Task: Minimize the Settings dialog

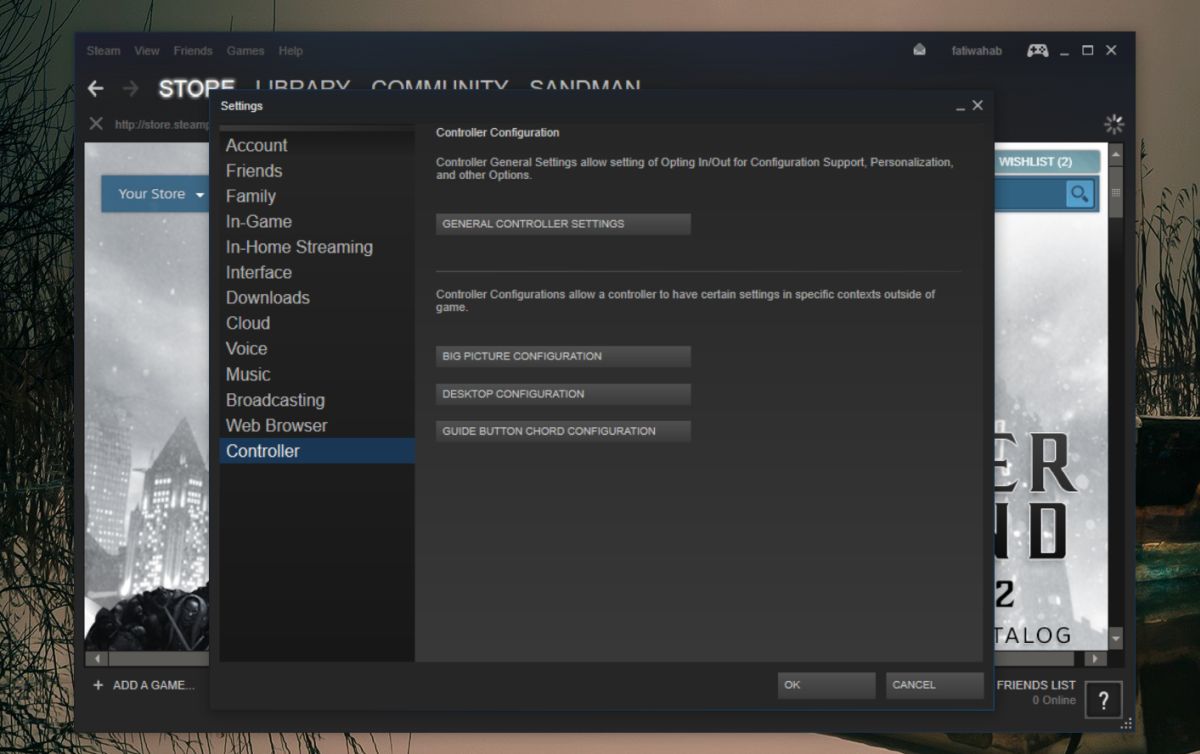Action: tap(960, 106)
